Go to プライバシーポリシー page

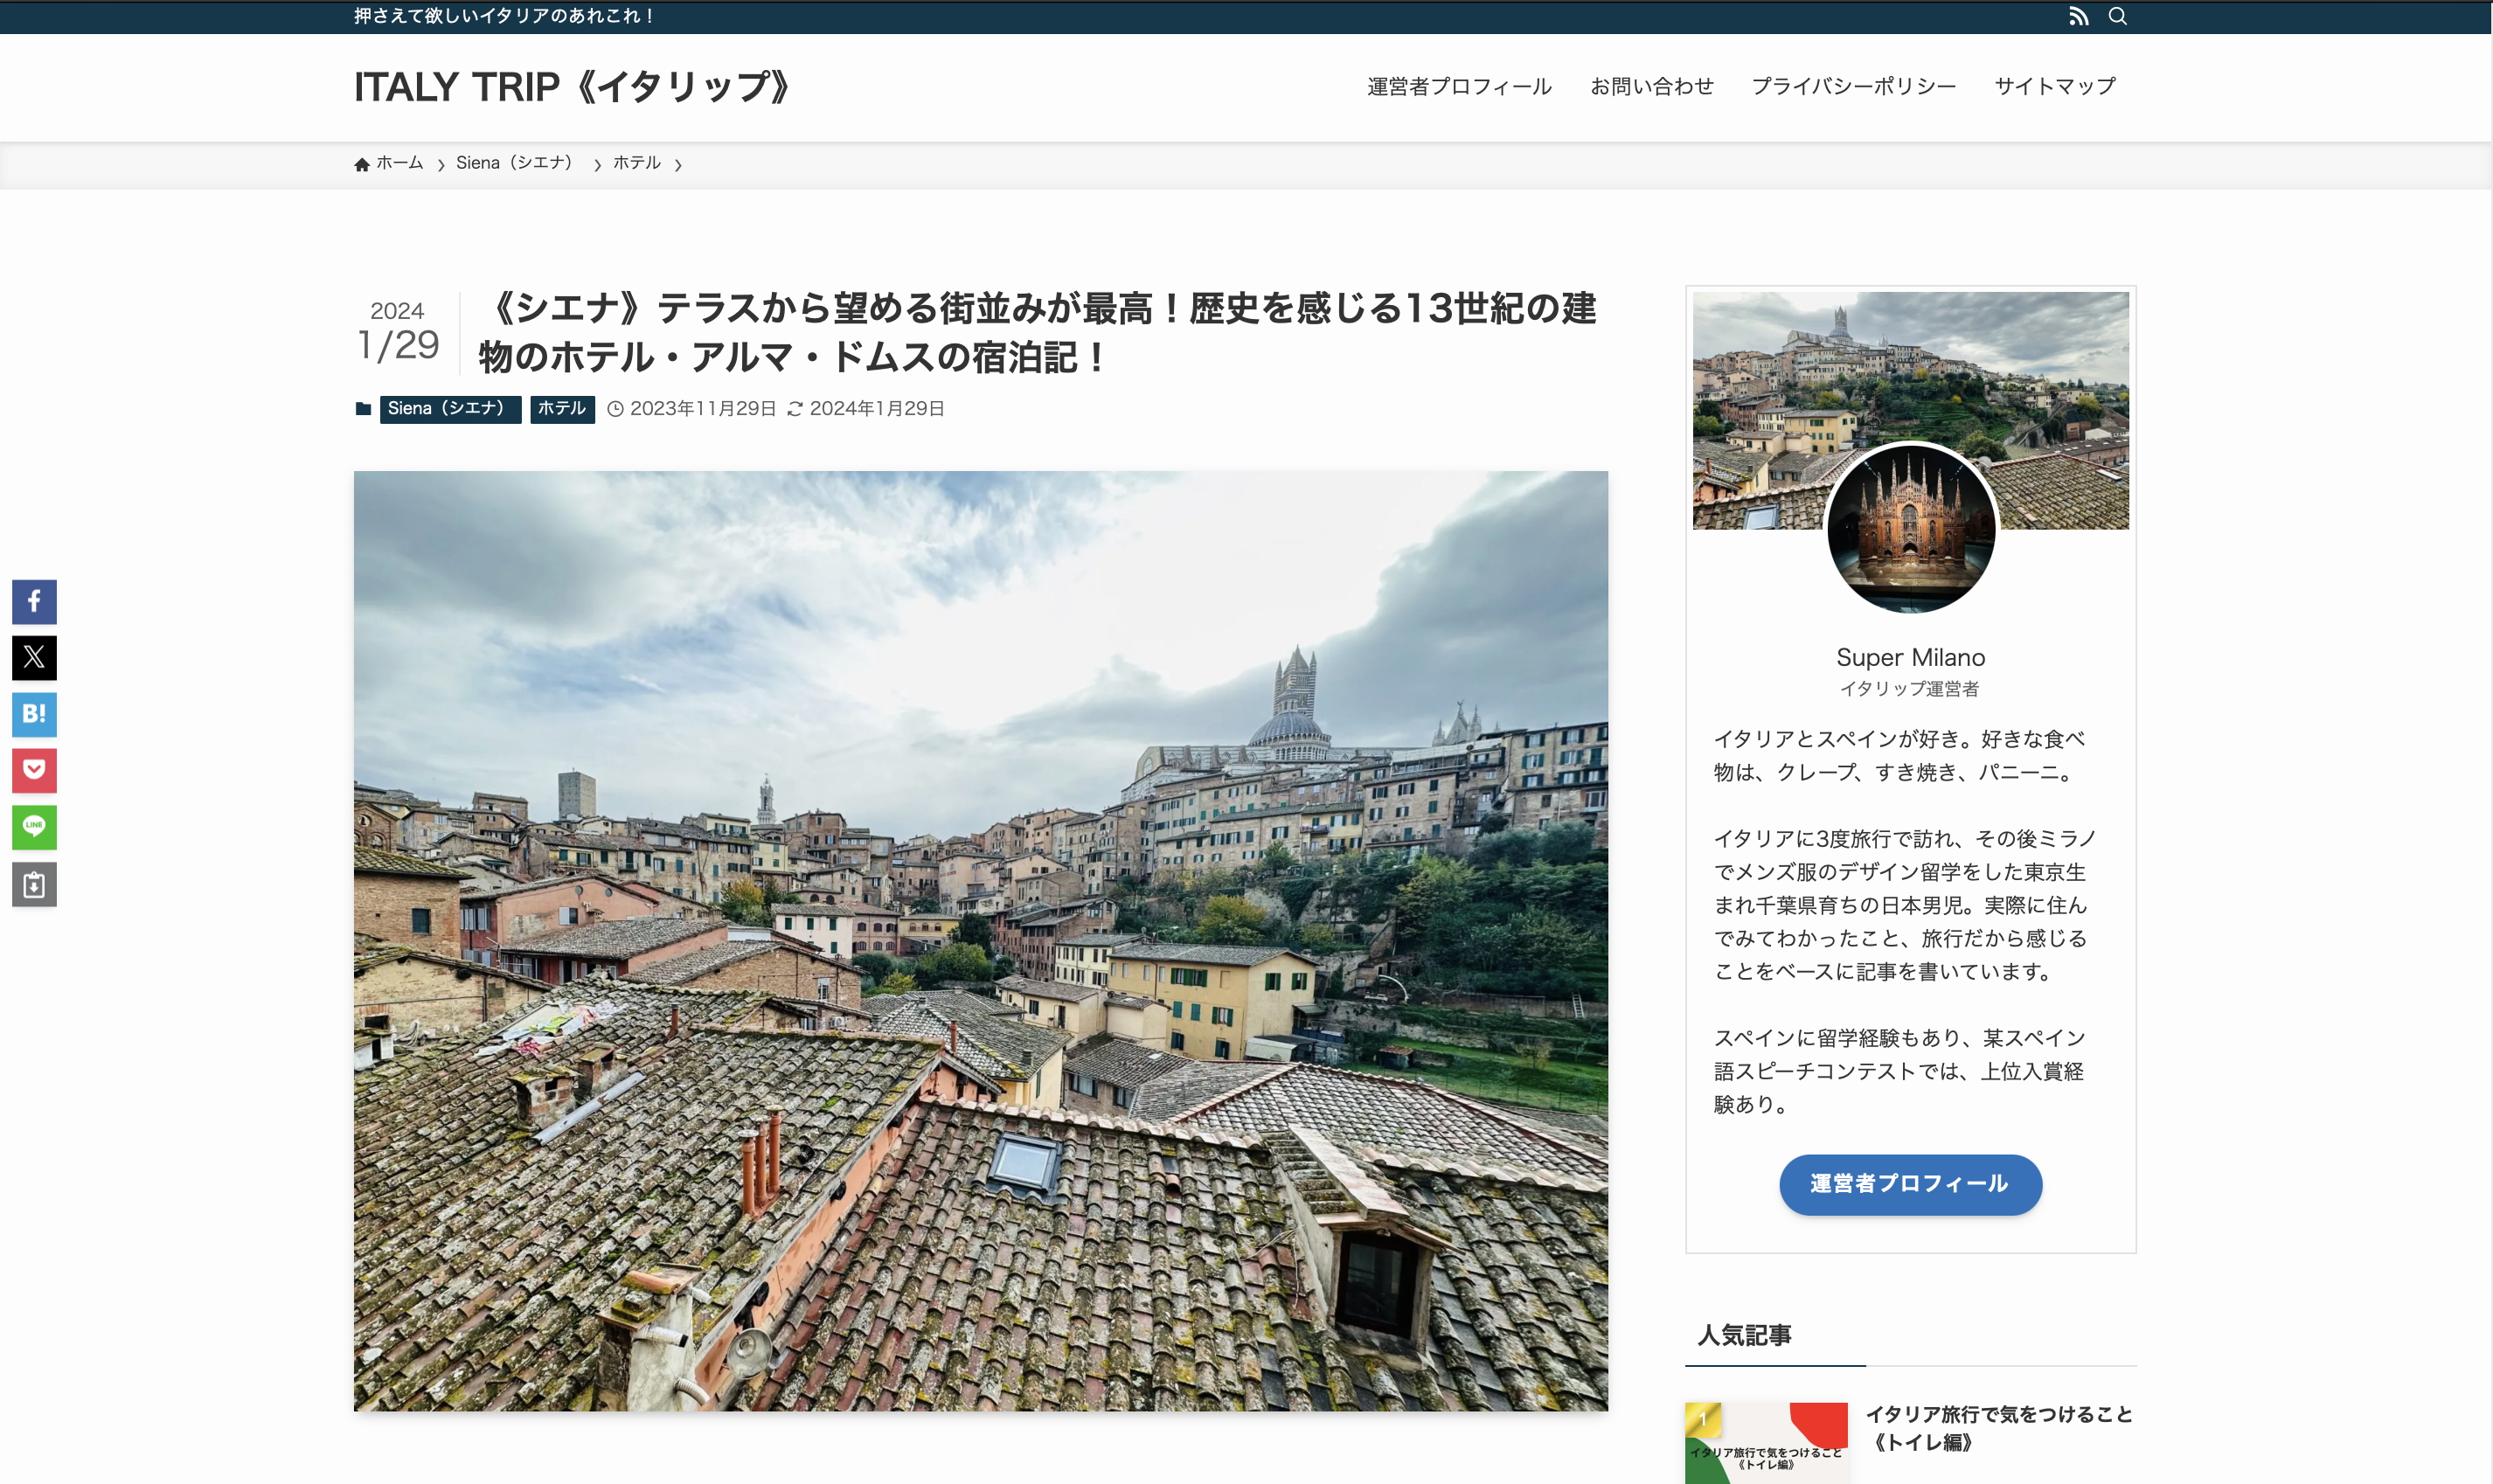(x=1853, y=87)
